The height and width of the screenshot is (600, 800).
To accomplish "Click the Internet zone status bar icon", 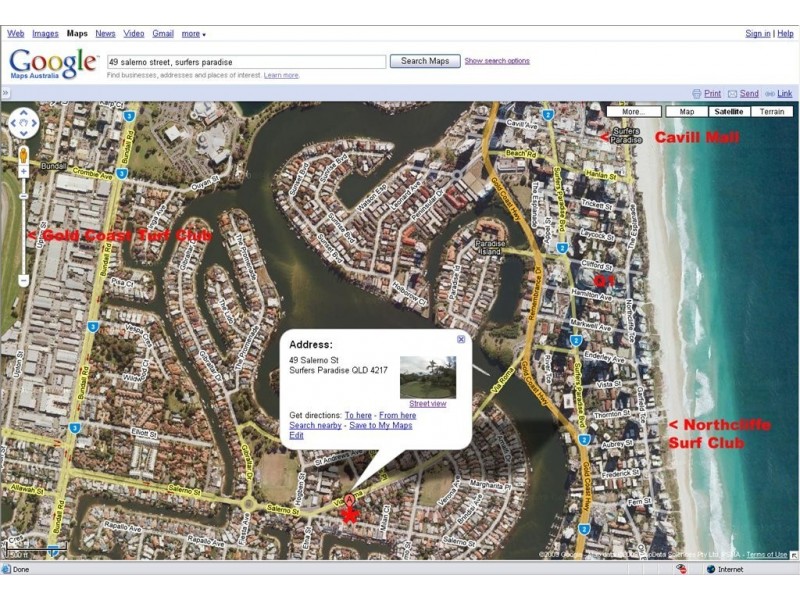I will pyautogui.click(x=711, y=569).
